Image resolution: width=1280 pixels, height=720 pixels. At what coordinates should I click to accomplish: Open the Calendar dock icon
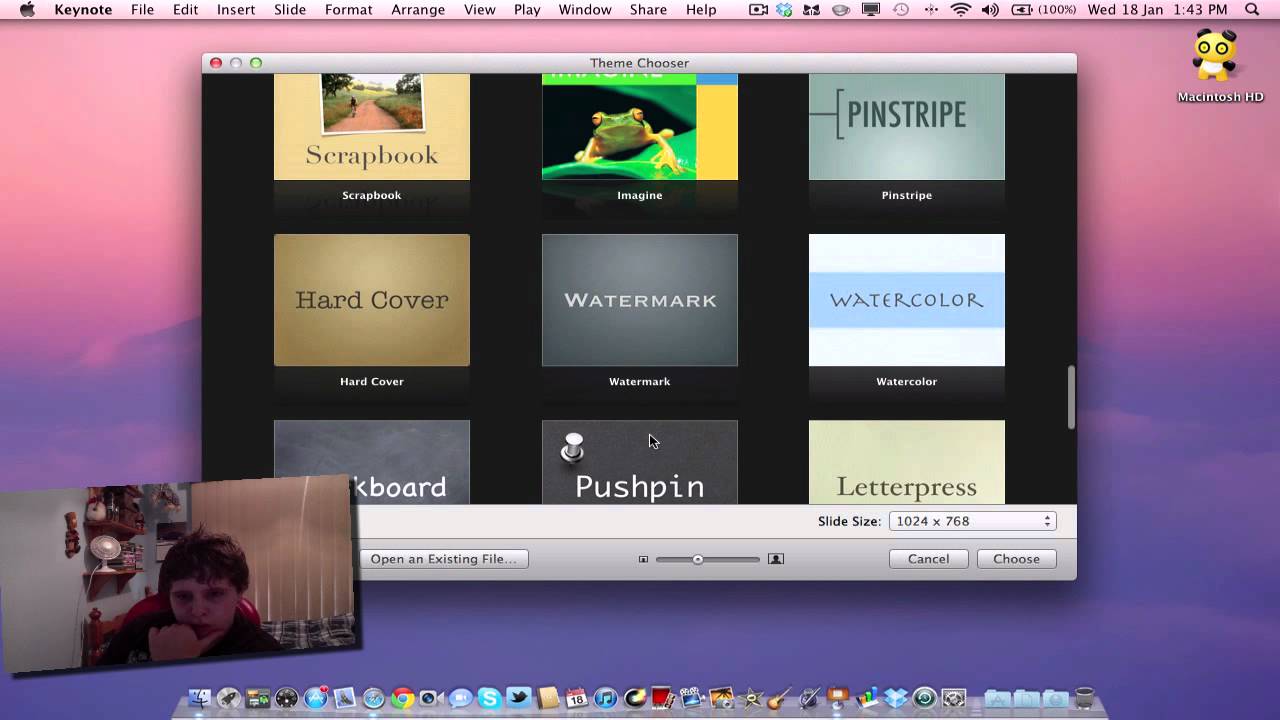tap(577, 698)
